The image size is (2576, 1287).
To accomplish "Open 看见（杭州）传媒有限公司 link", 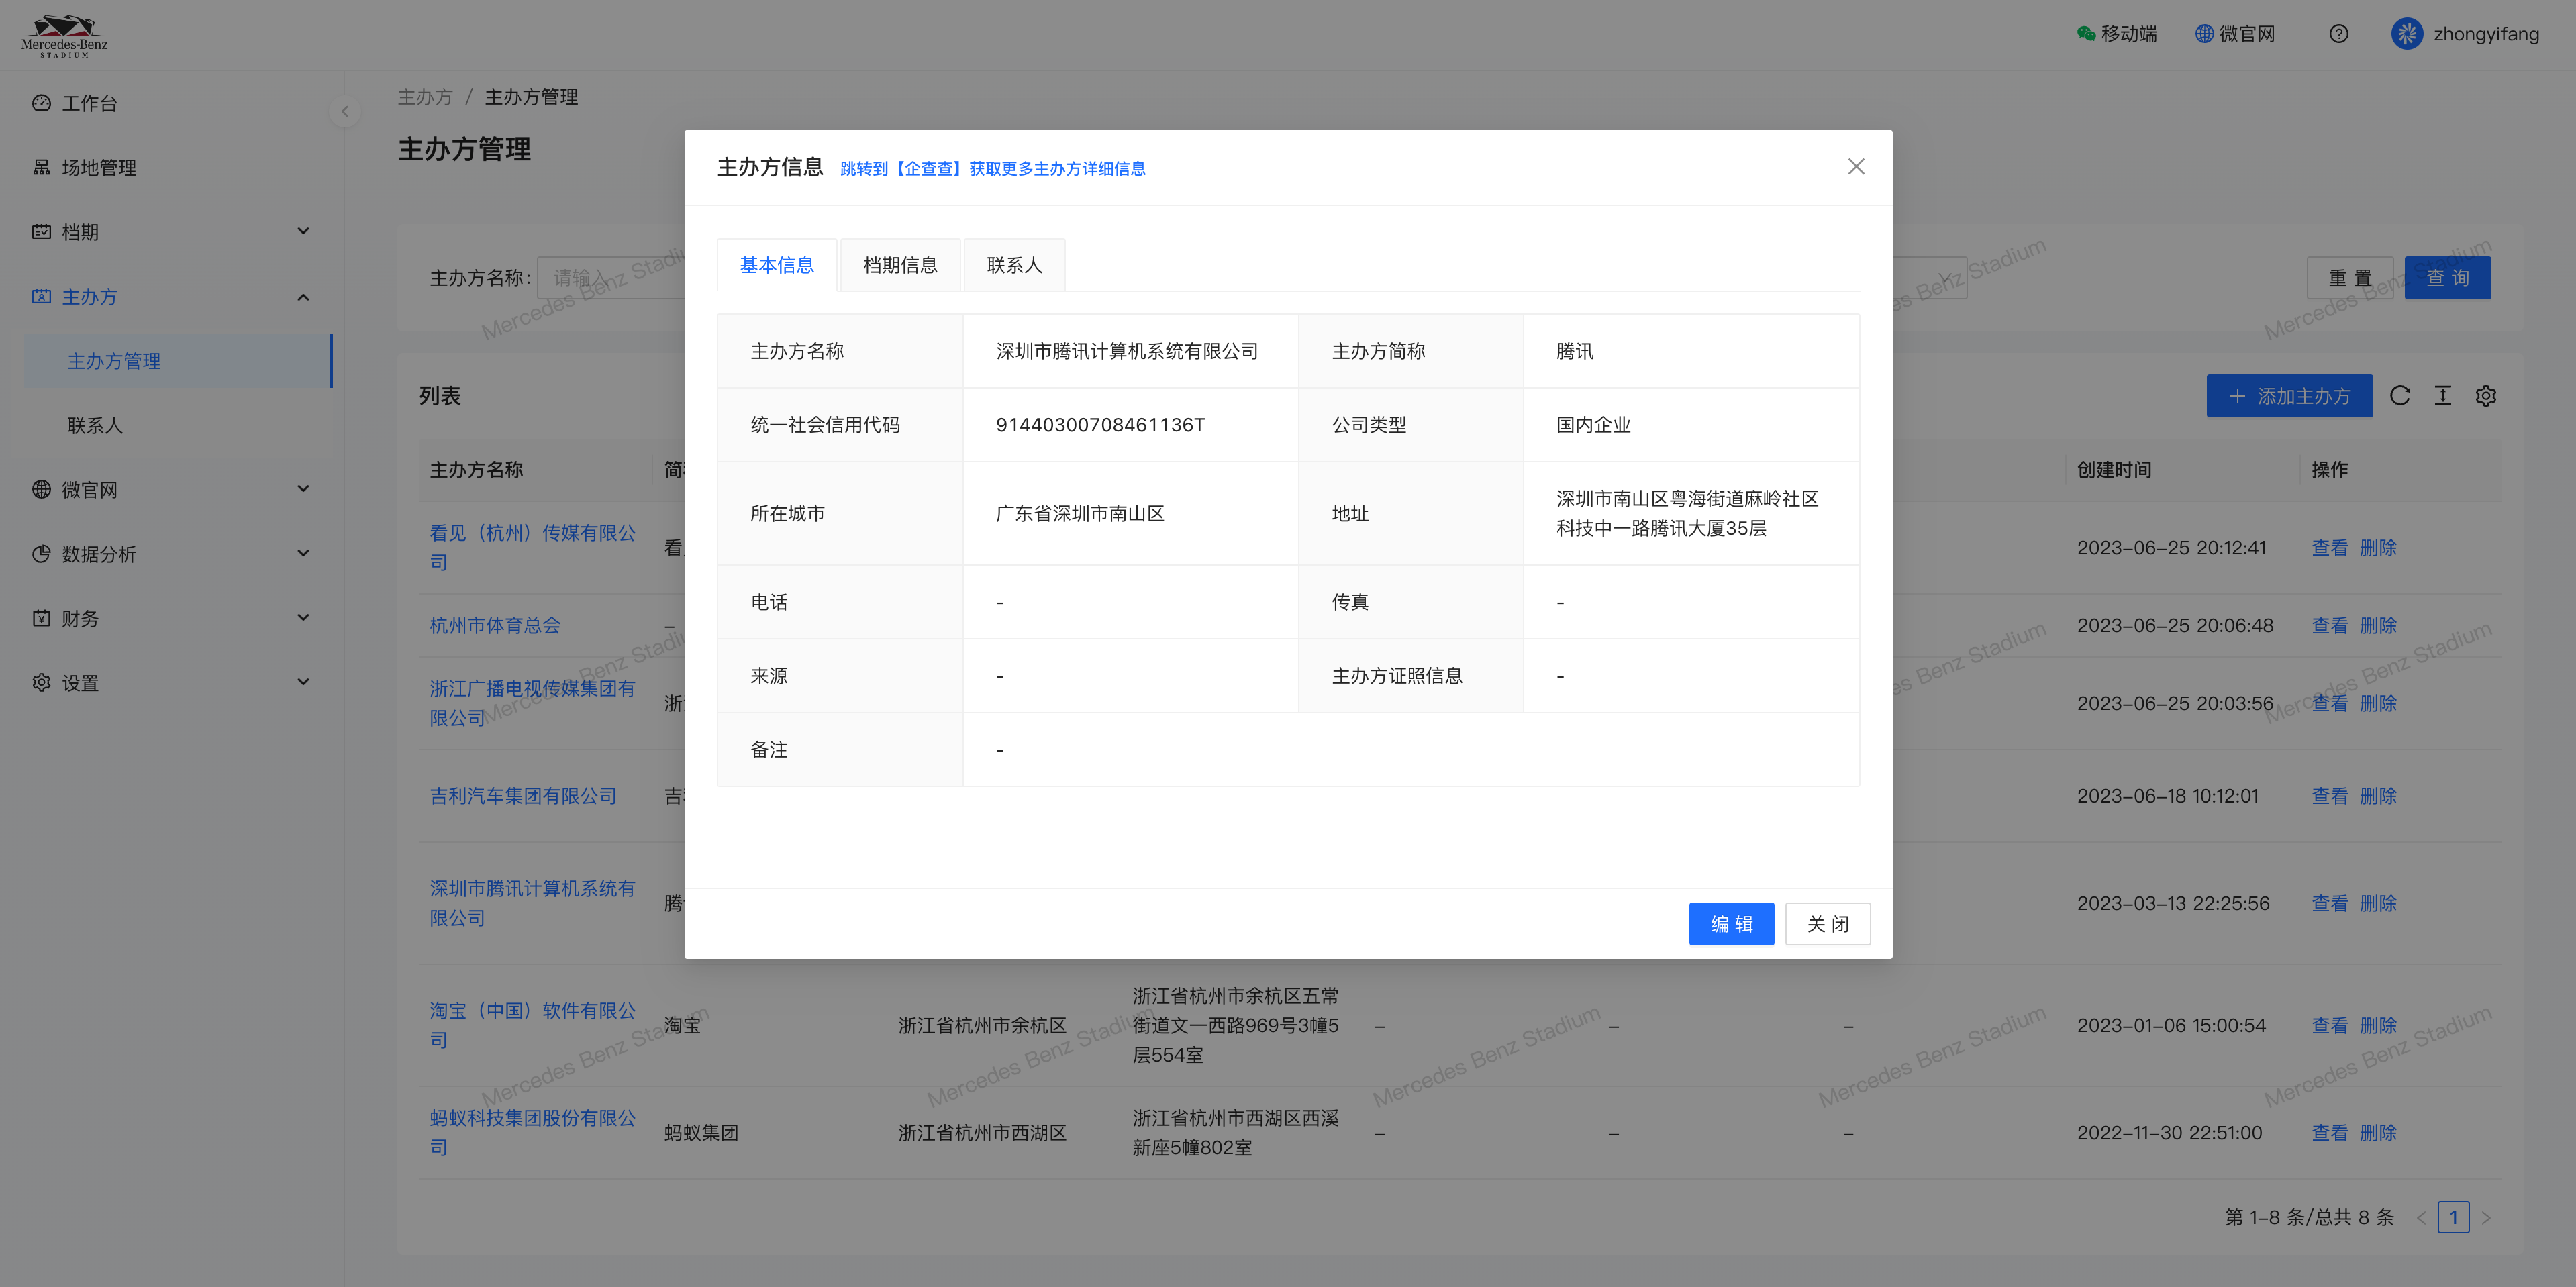I will tap(533, 547).
